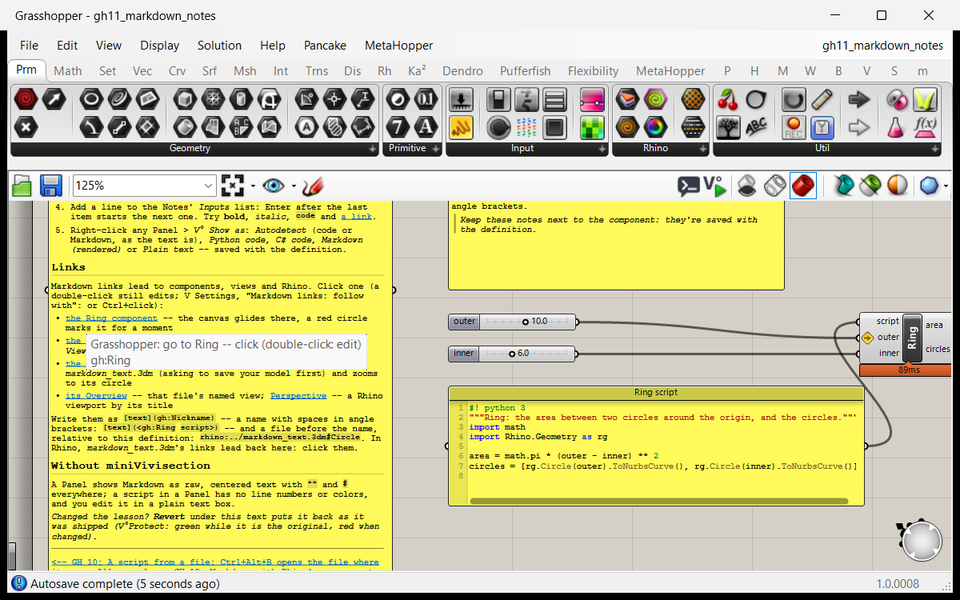The height and width of the screenshot is (600, 960).
Task: Expand the Util panel
Action: click(934, 149)
